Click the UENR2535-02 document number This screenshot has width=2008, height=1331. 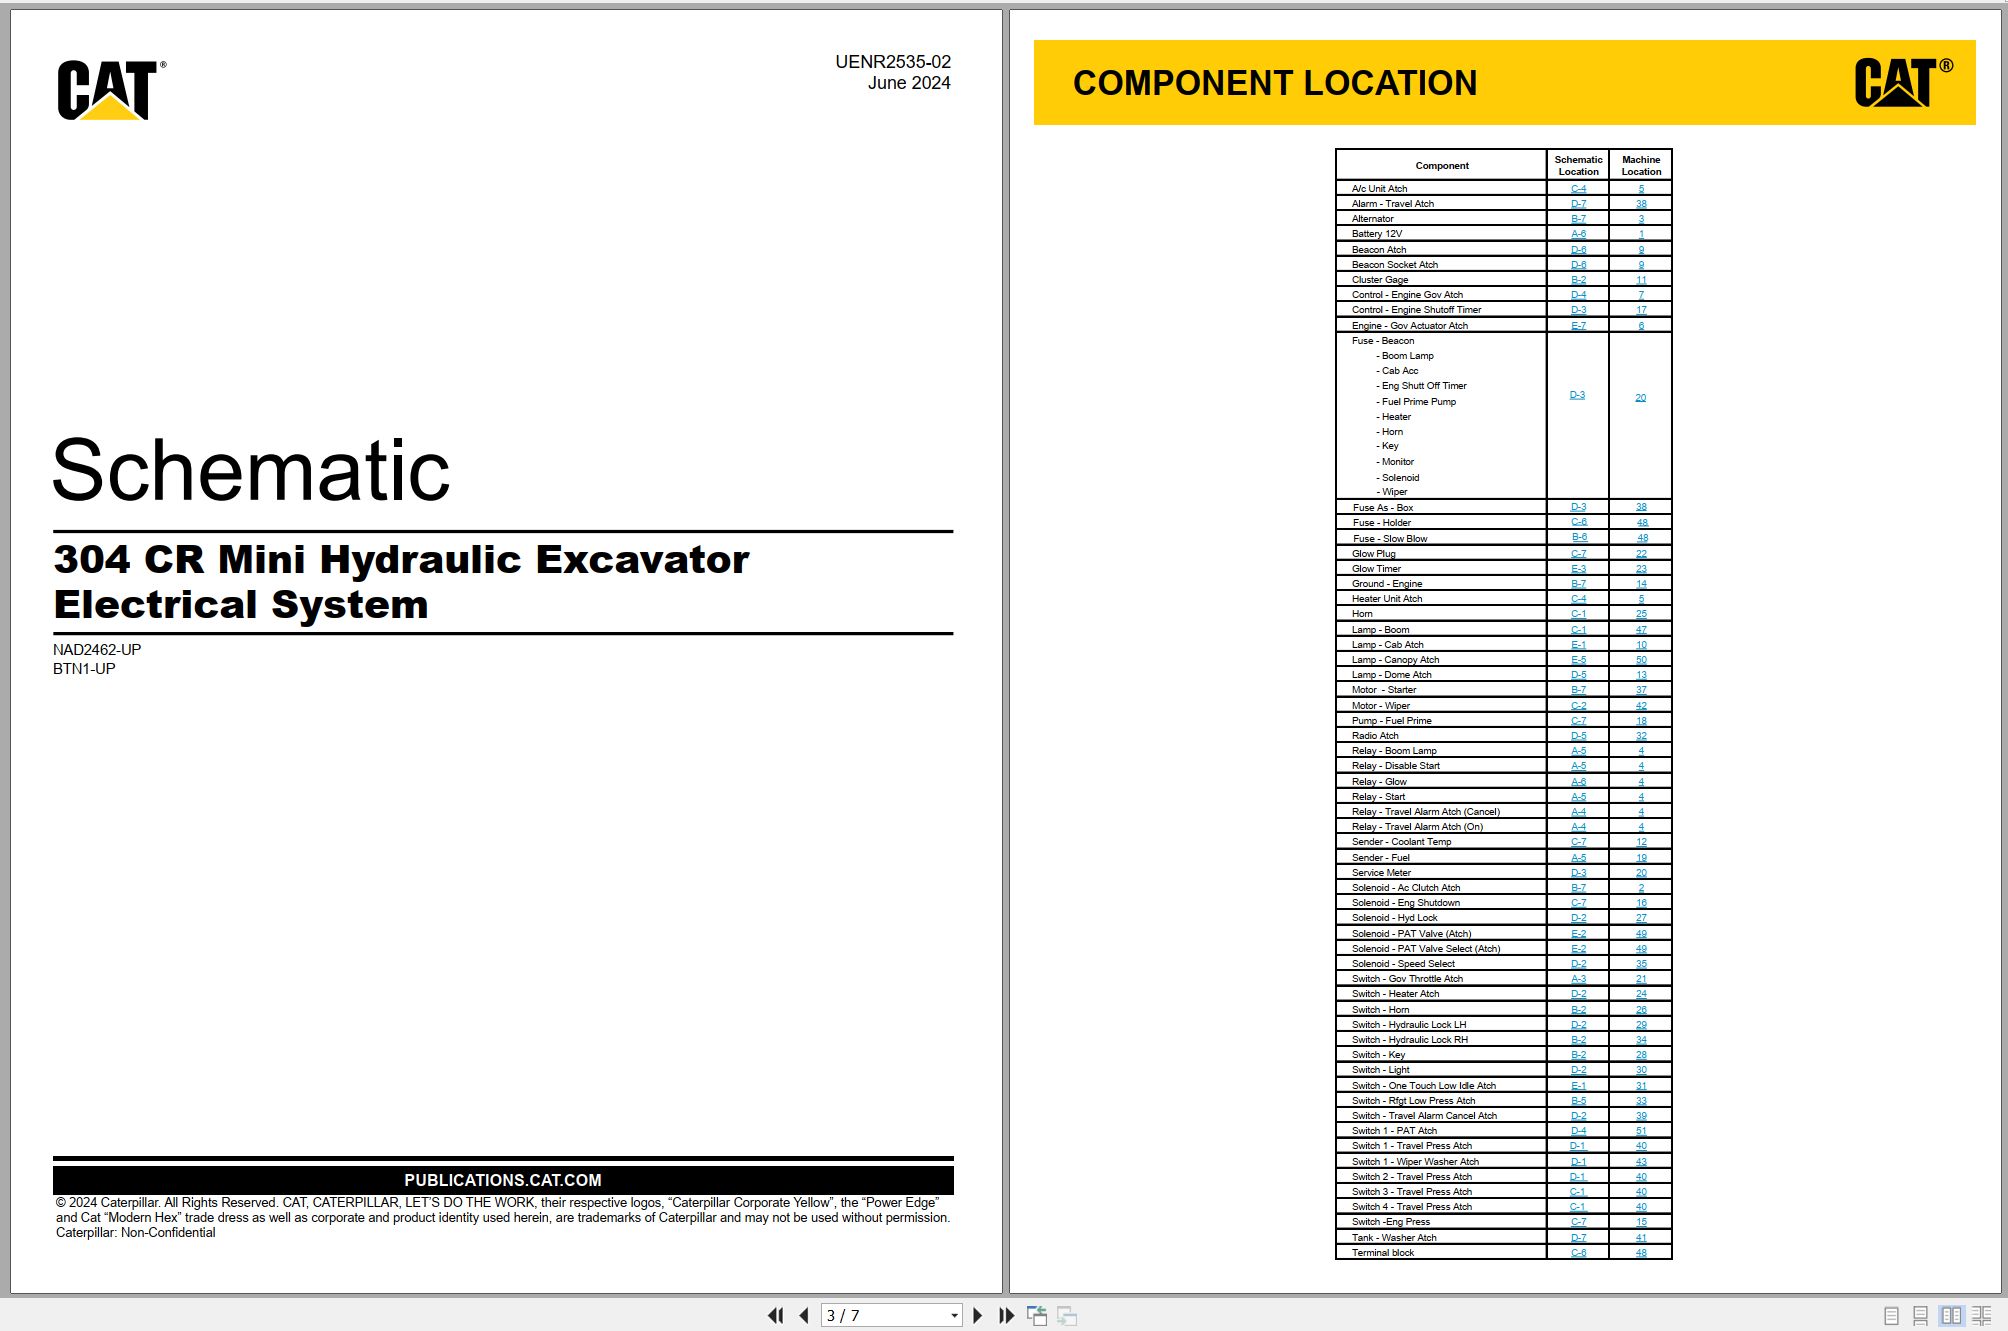coord(893,62)
